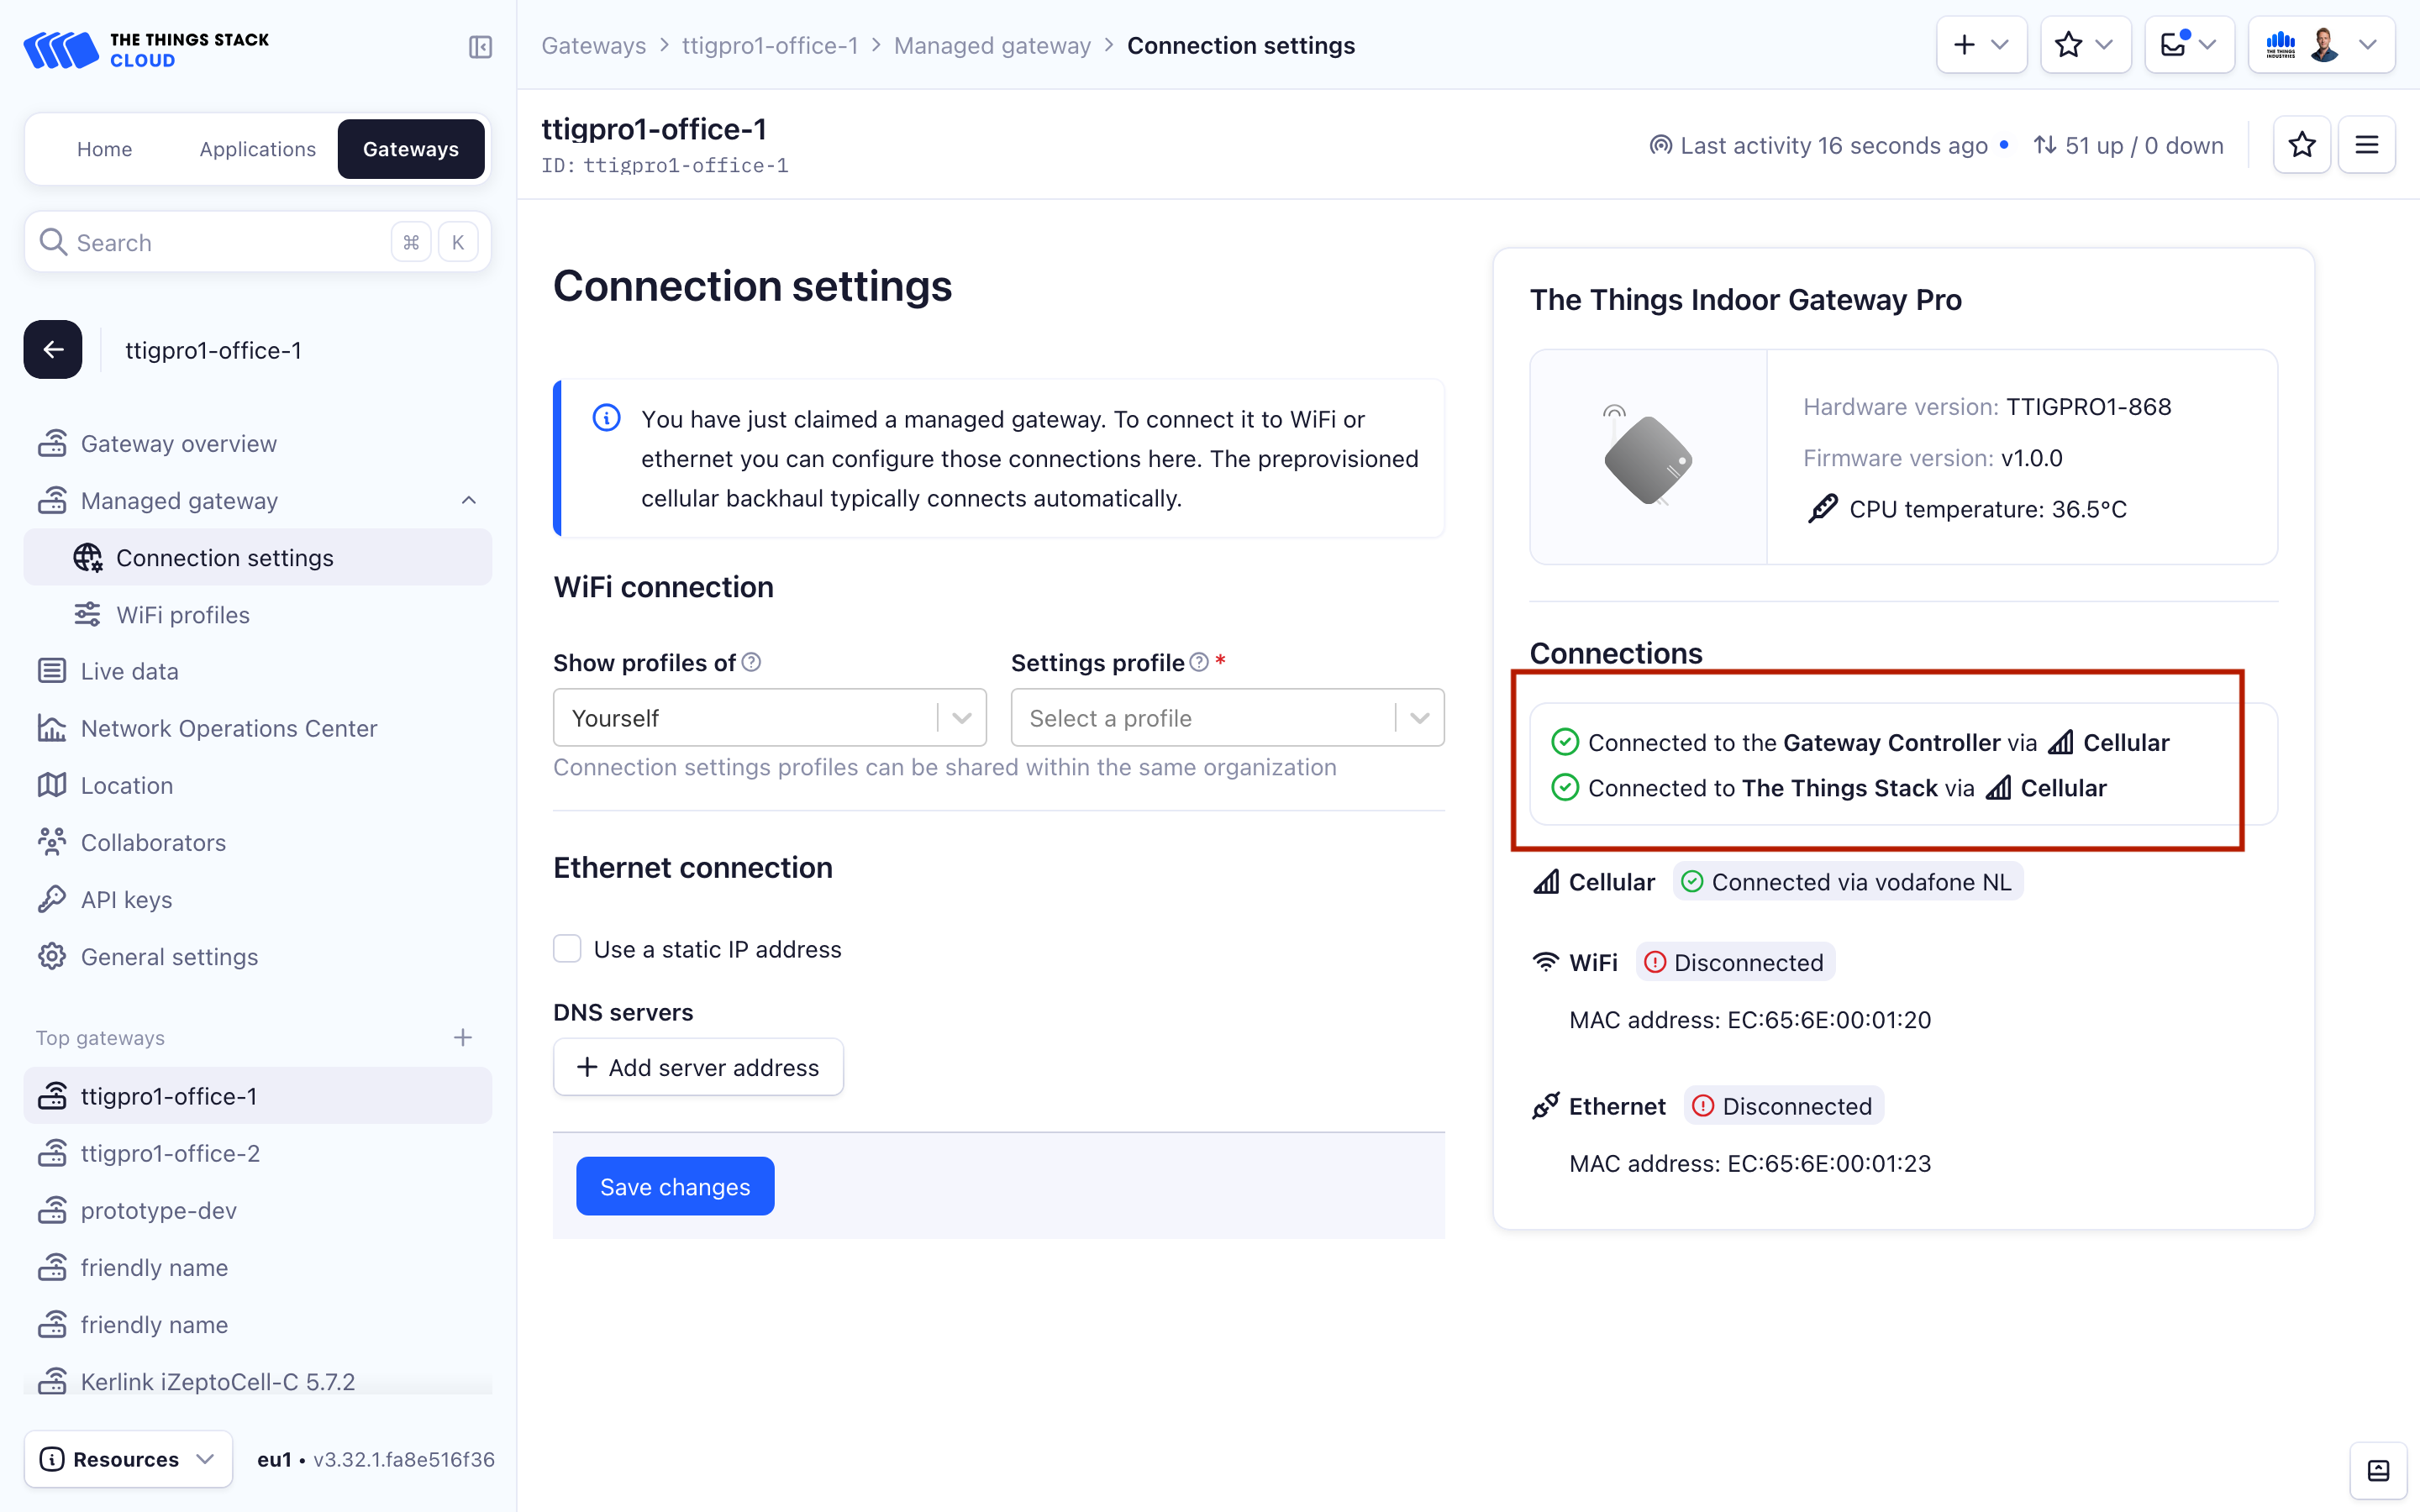Click the star bookmark button for this gateway
Image resolution: width=2420 pixels, height=1512 pixels.
tap(2301, 145)
